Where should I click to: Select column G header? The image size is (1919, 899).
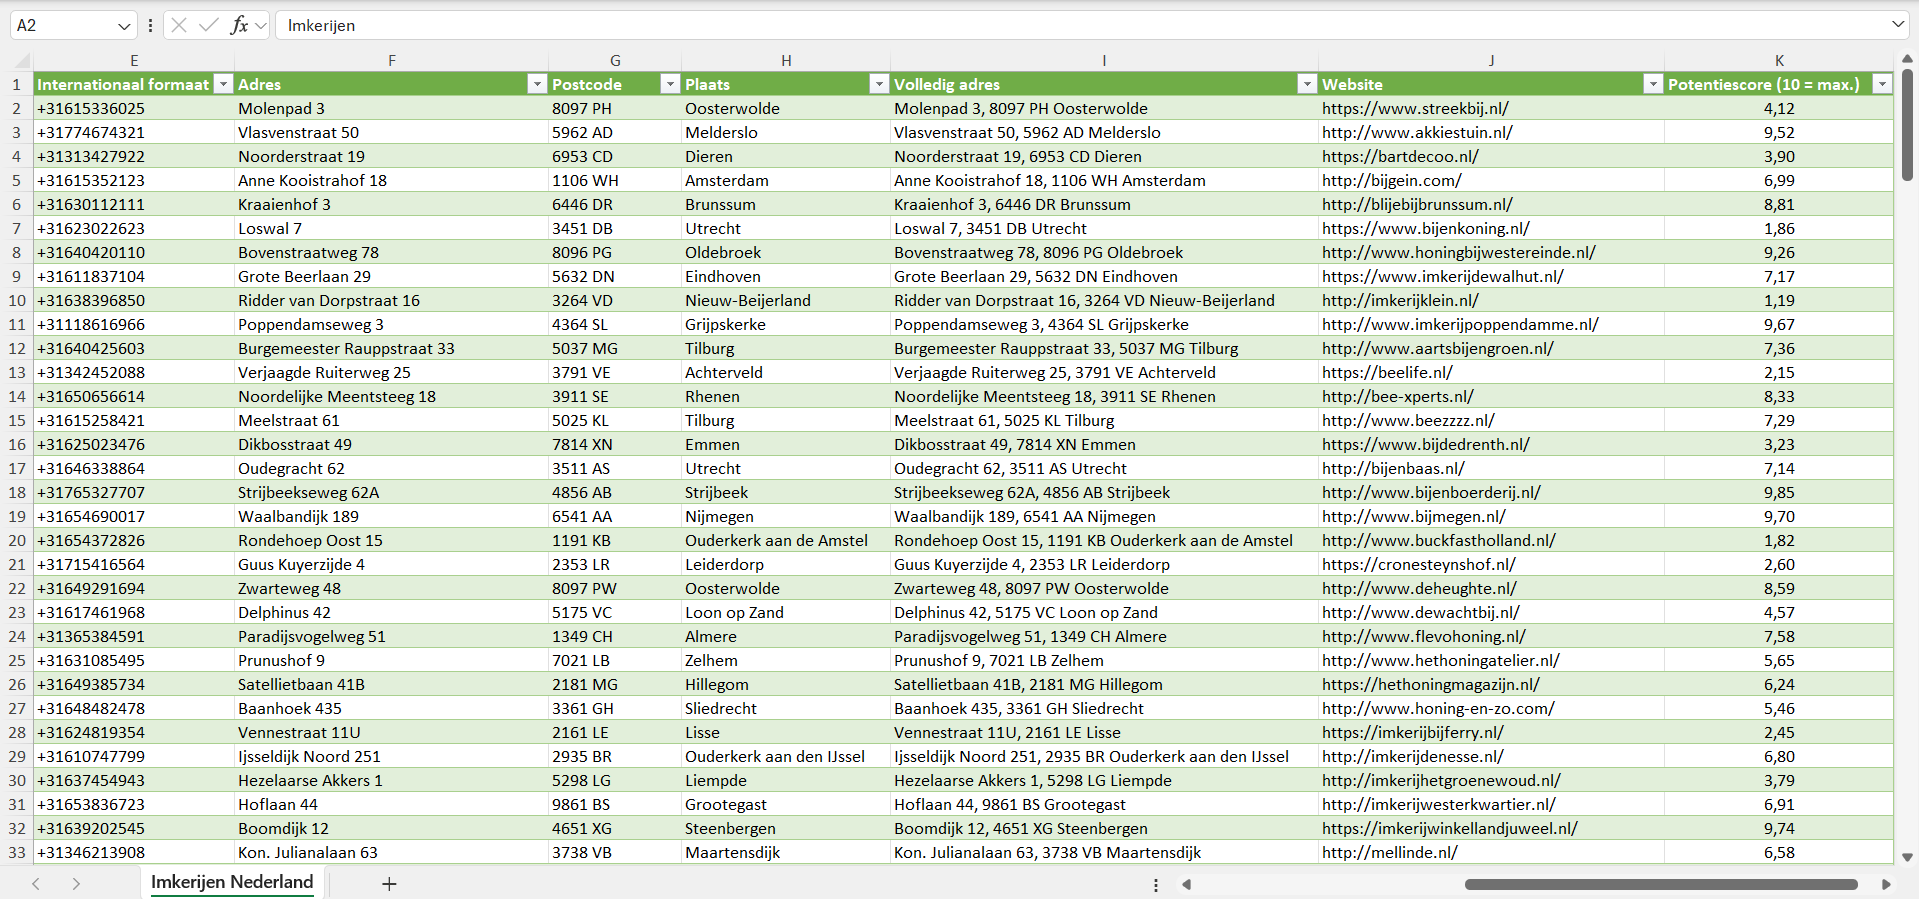pos(615,61)
